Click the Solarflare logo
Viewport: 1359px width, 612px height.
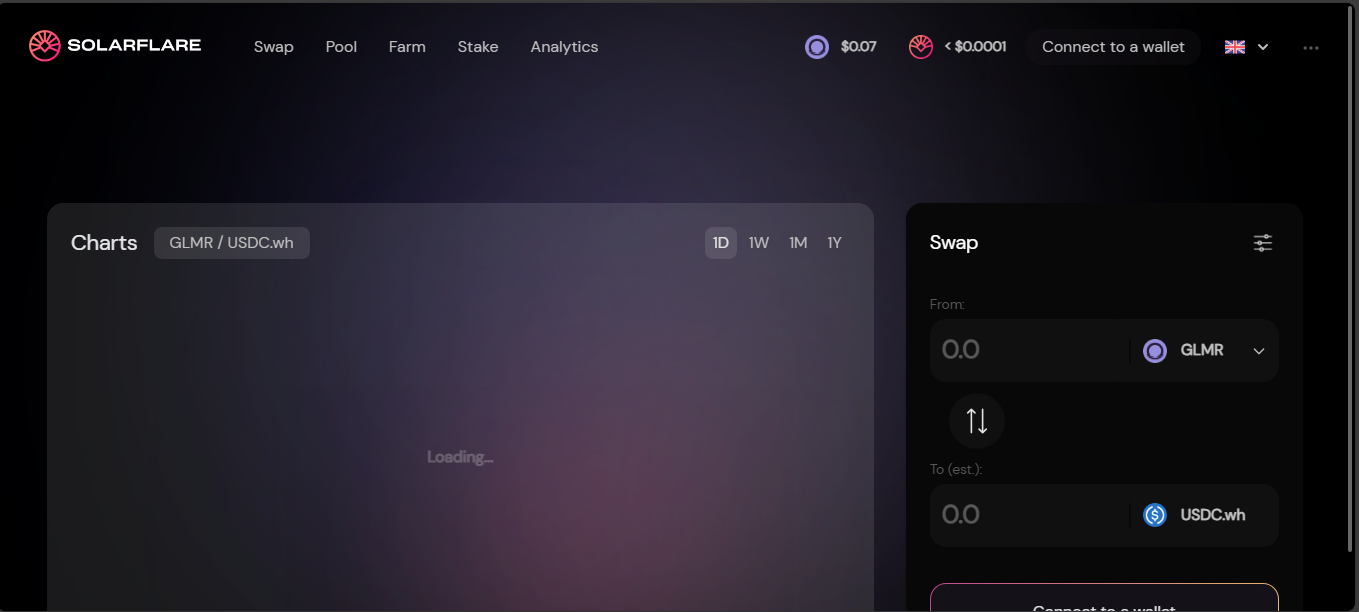click(x=115, y=46)
